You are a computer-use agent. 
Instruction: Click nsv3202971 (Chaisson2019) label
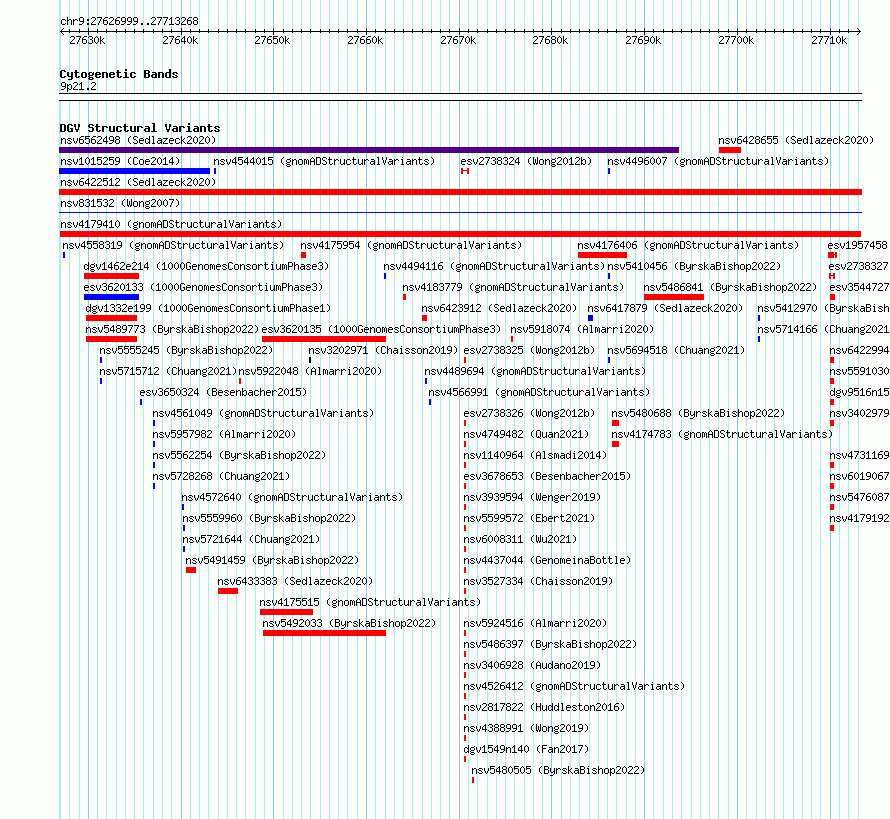pos(383,350)
